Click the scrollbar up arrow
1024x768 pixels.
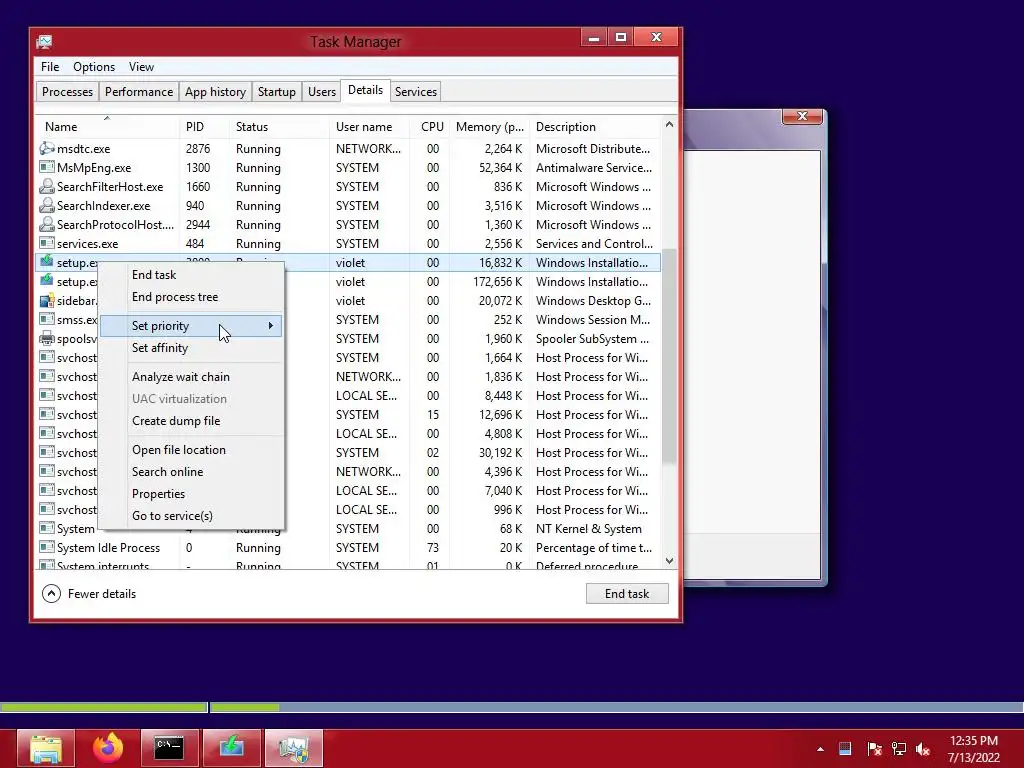point(669,124)
